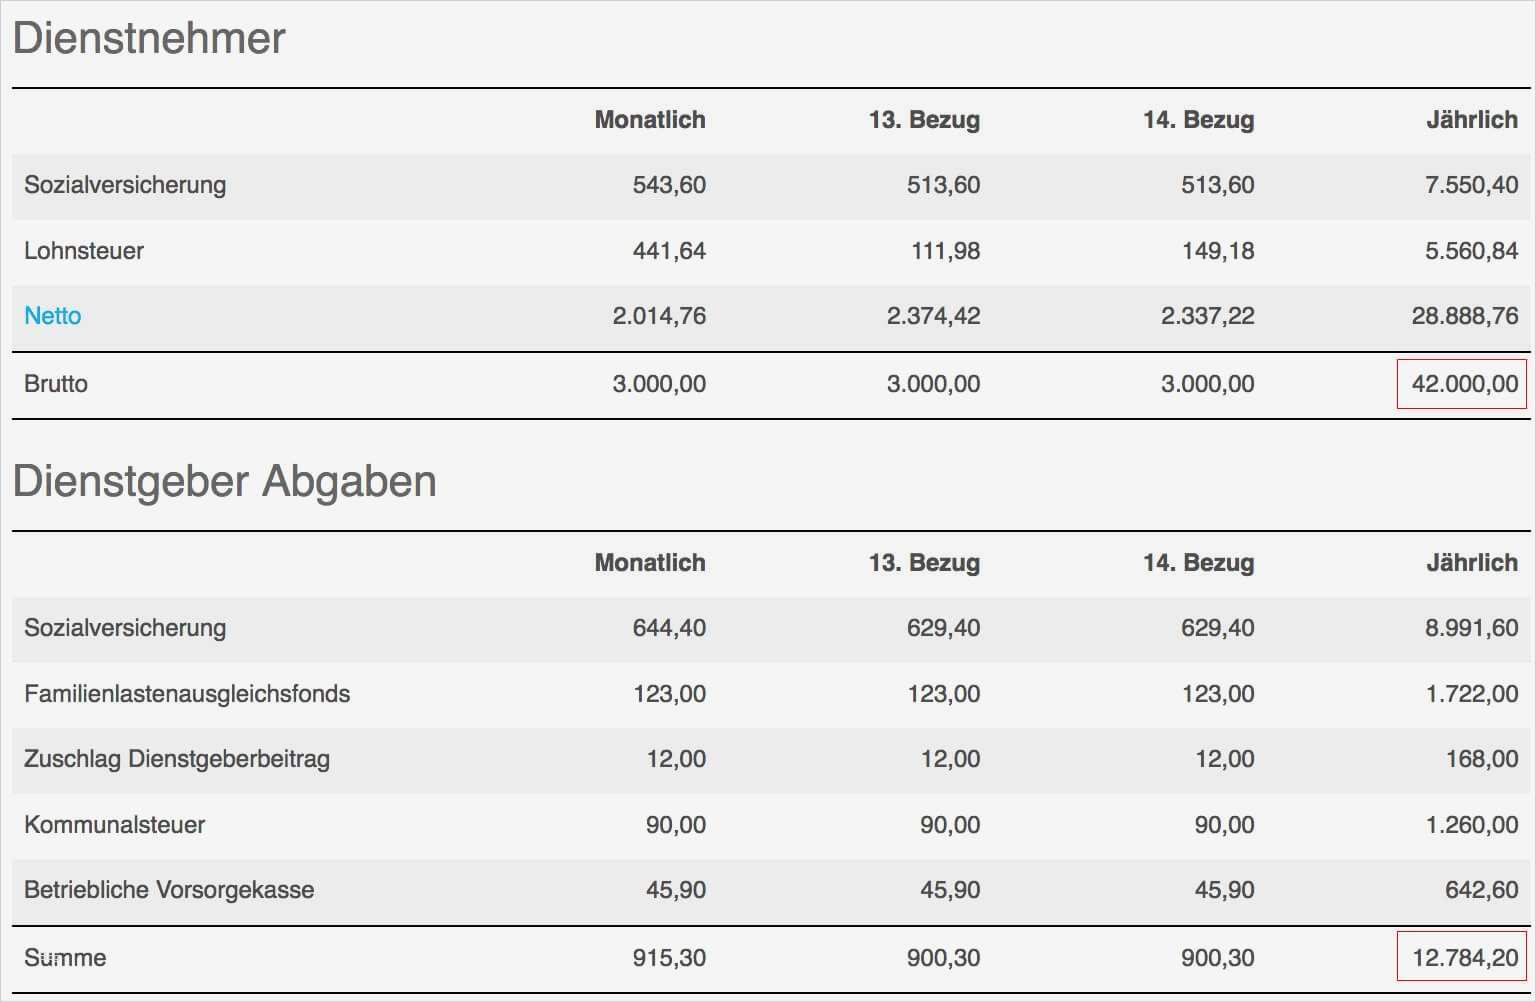Viewport: 1536px width, 1002px height.
Task: Select the Dienstnehmer yearly Sozialversicherung value 7.550,40
Action: 1471,185
